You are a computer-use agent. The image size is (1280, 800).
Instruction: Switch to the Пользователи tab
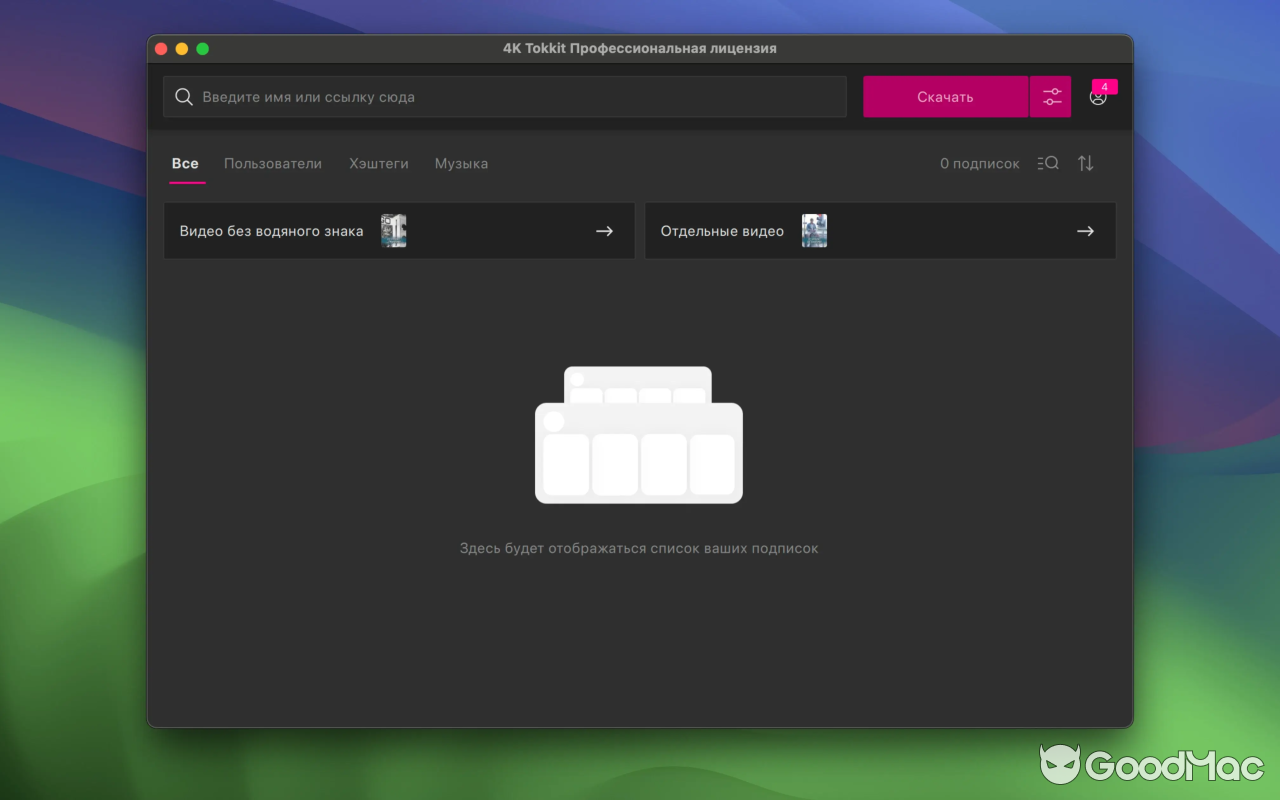273,163
